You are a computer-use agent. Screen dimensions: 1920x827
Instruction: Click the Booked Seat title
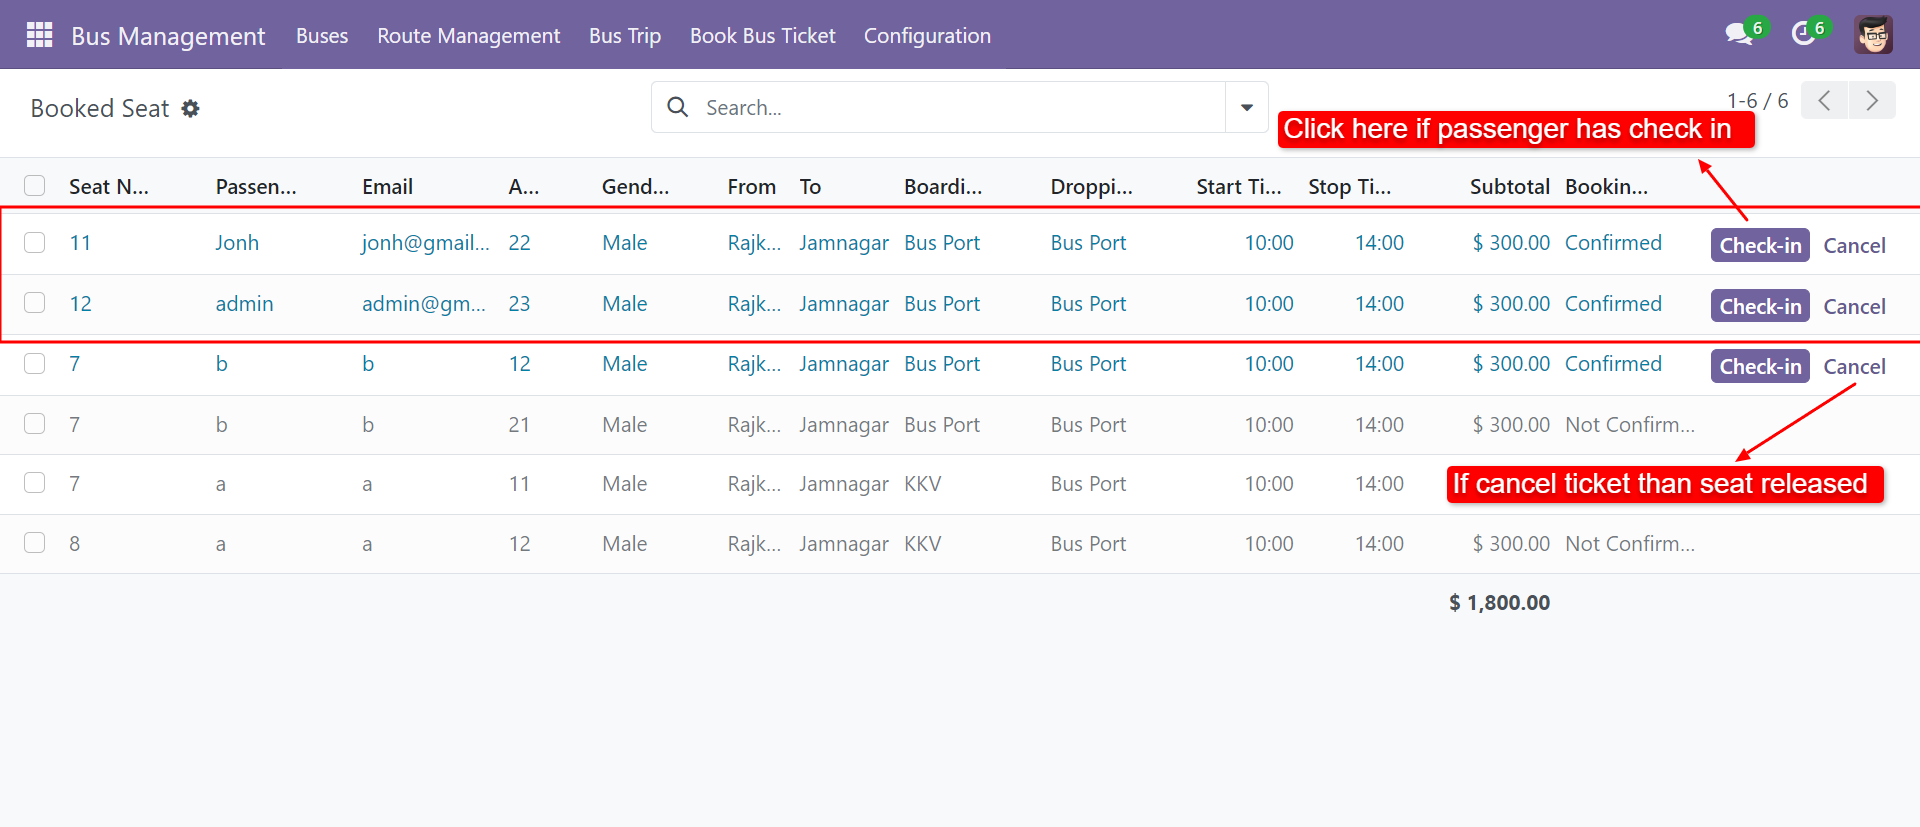(x=100, y=108)
